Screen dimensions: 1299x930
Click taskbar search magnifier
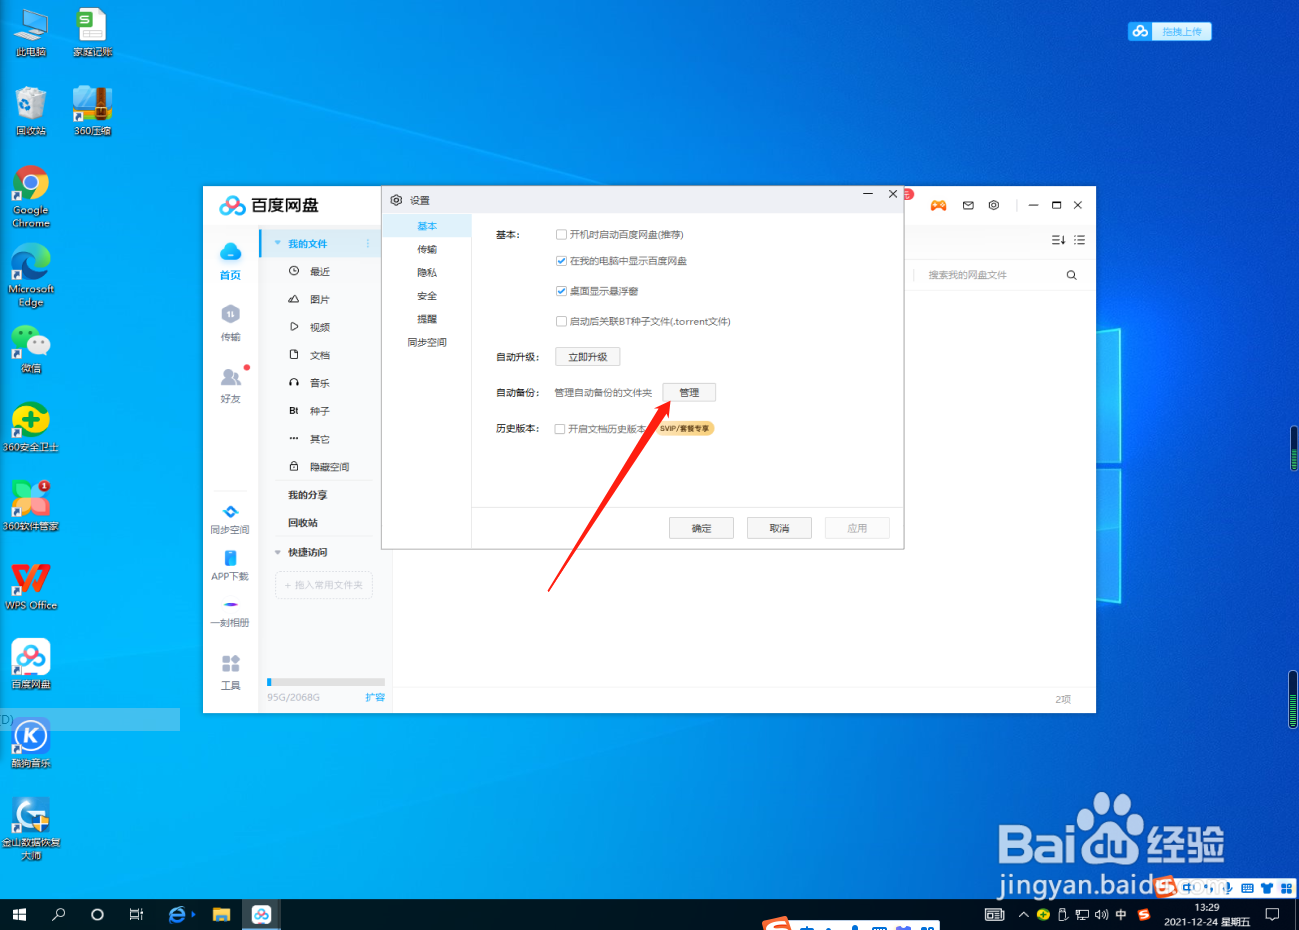click(x=58, y=914)
